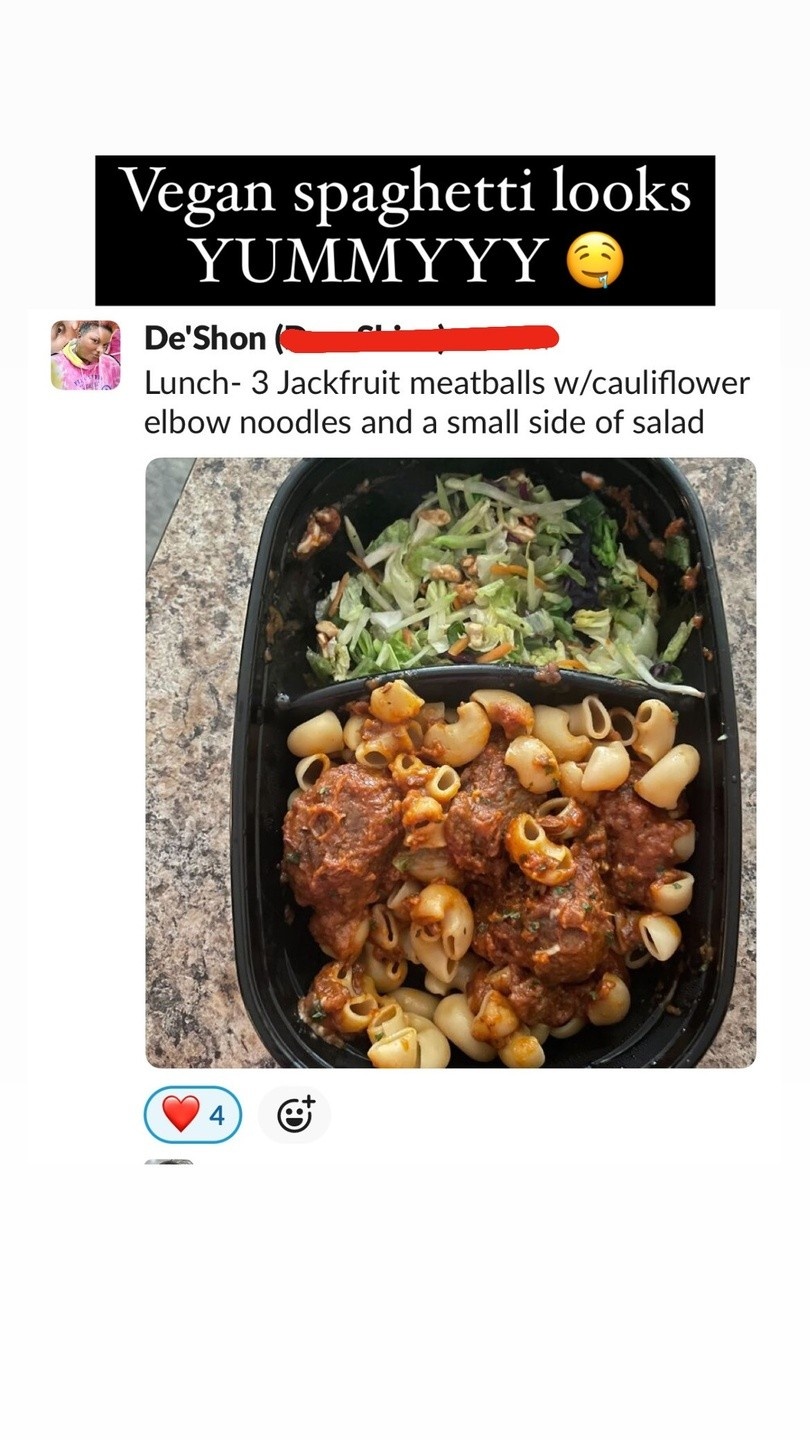Toggle the heart reaction with count 4

pos(193,1114)
